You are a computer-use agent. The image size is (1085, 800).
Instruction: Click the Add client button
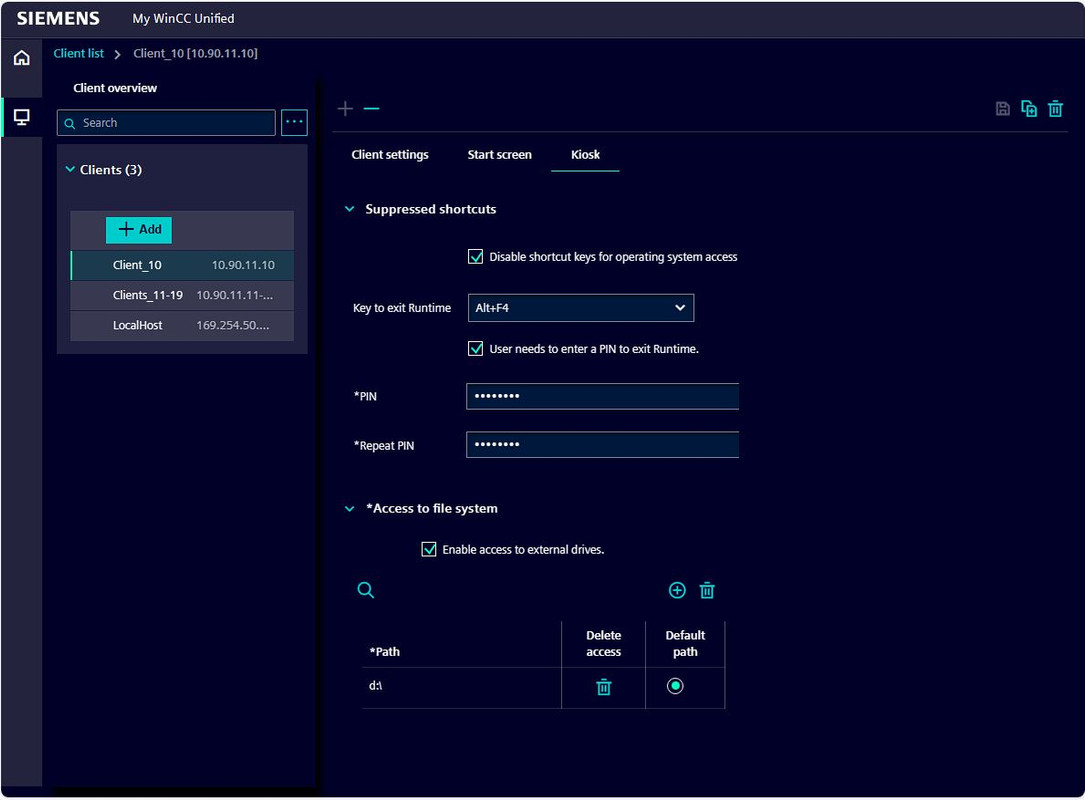[x=139, y=230]
